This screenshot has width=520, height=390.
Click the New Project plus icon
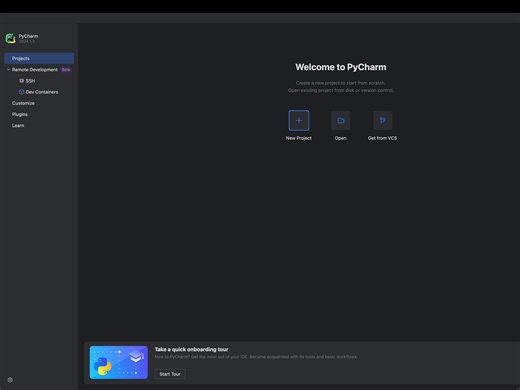pos(299,120)
